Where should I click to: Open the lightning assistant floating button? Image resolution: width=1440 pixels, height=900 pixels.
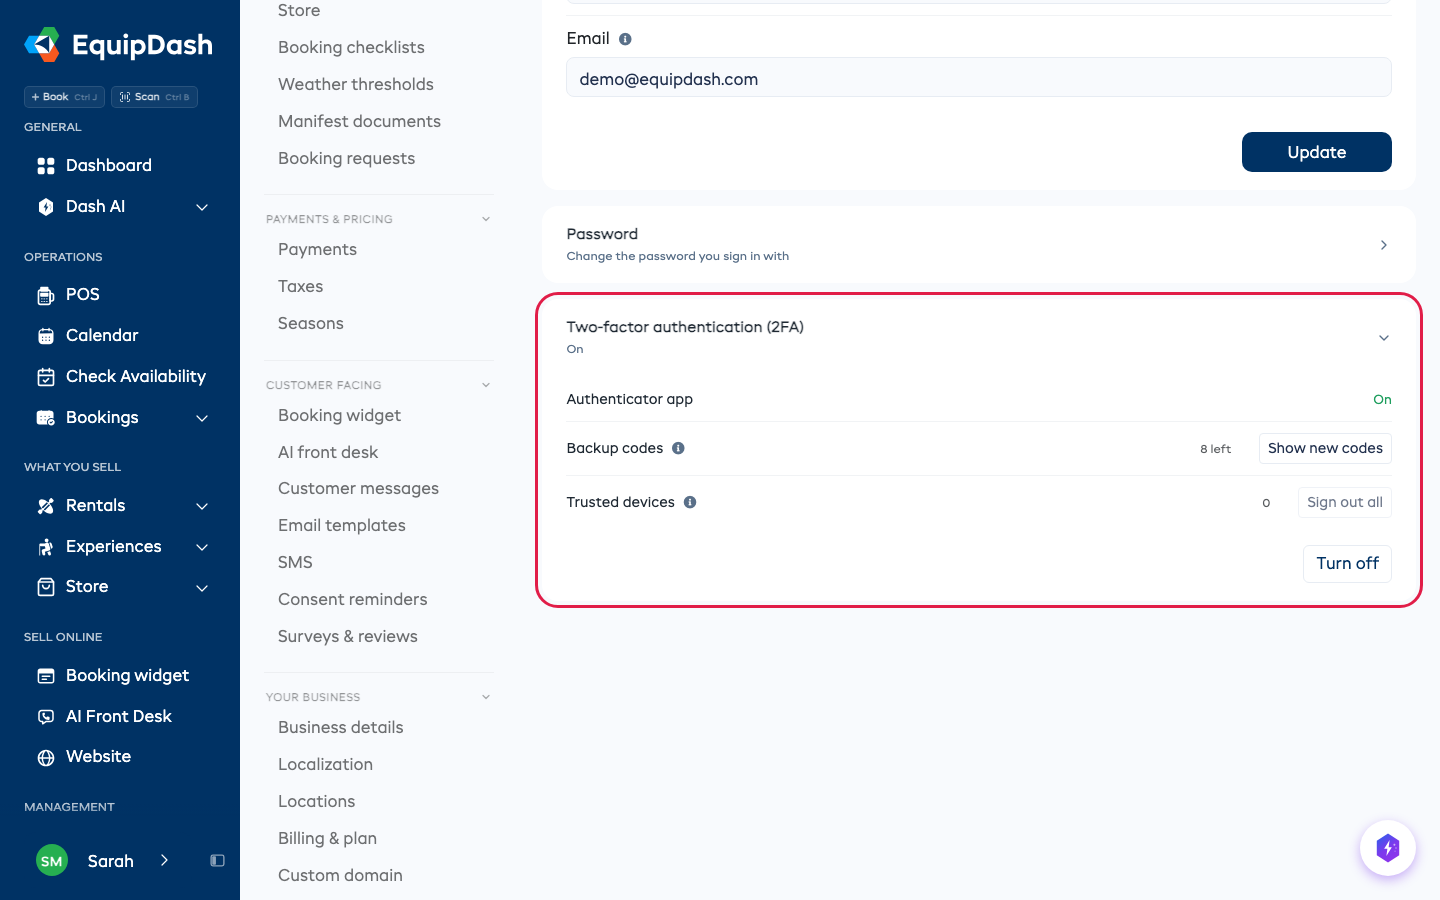[x=1388, y=848]
